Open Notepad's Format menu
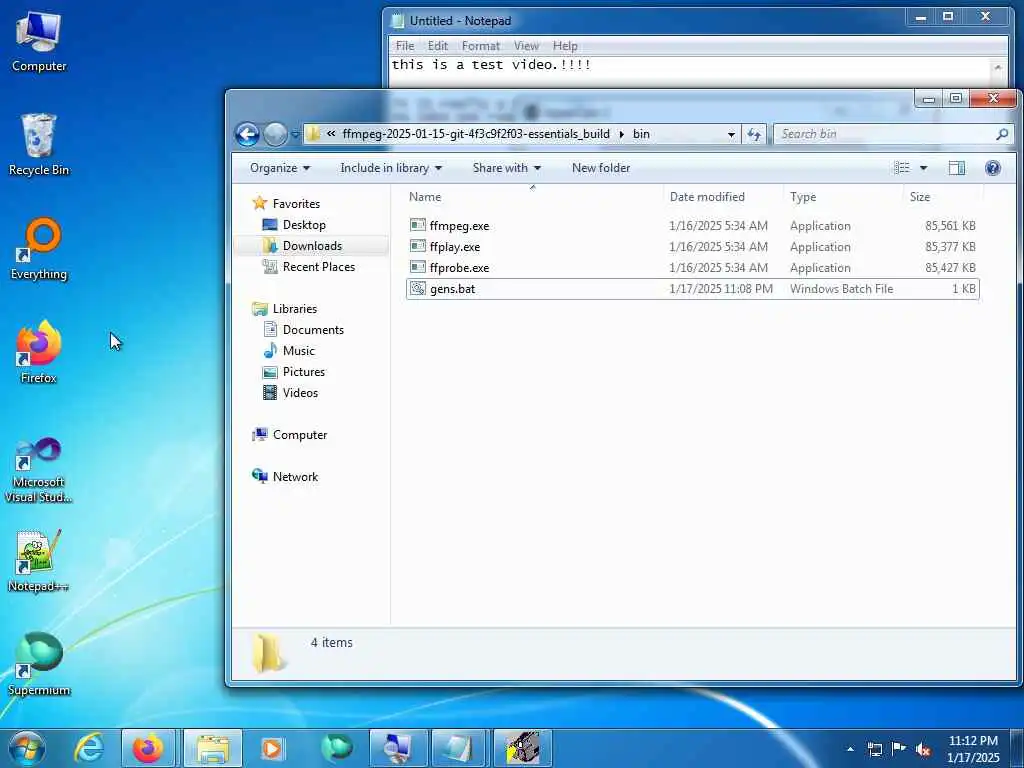 point(481,46)
